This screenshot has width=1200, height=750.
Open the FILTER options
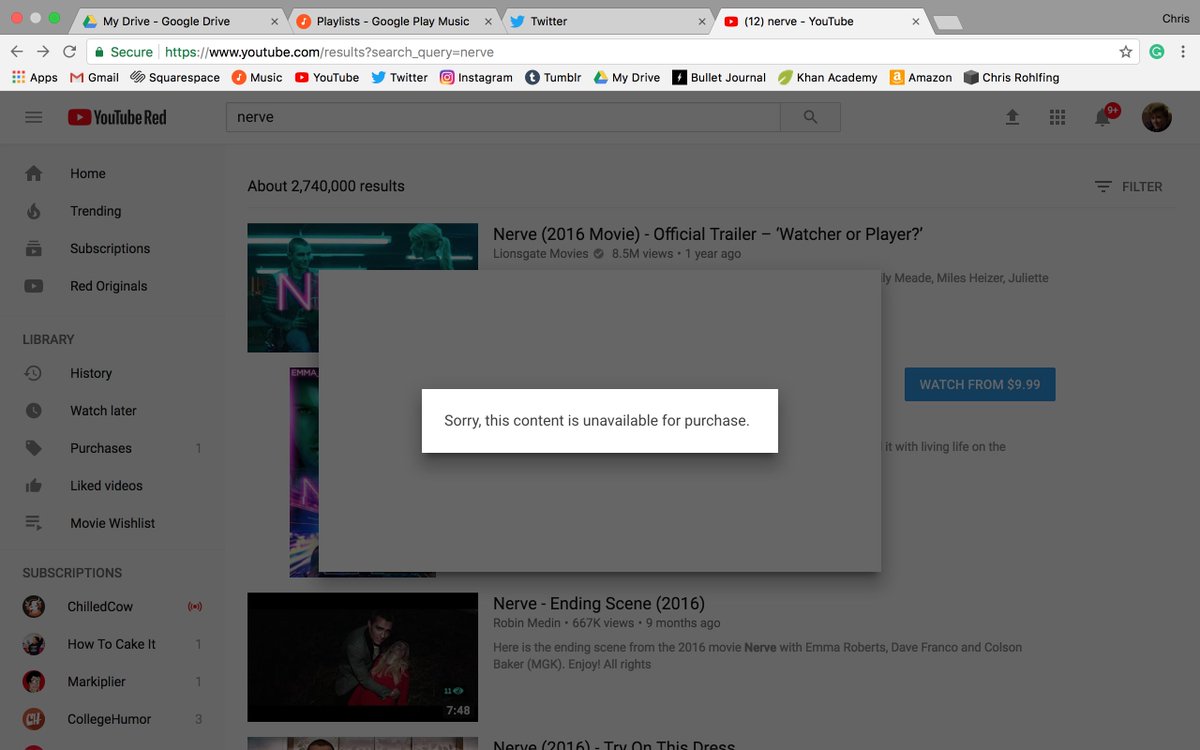click(x=1128, y=187)
